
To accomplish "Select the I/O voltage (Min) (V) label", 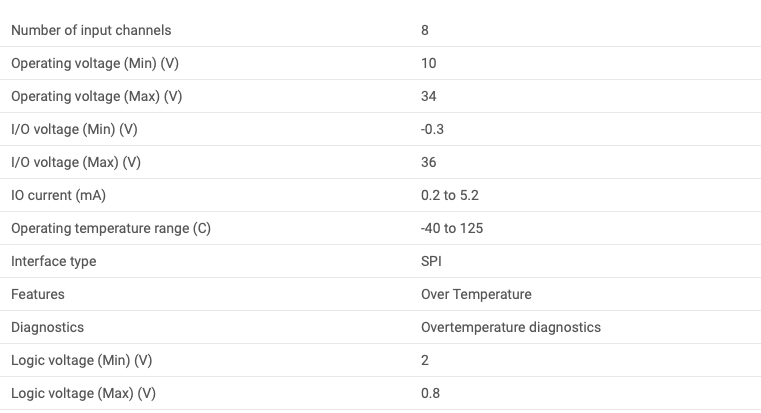I will click(74, 130).
